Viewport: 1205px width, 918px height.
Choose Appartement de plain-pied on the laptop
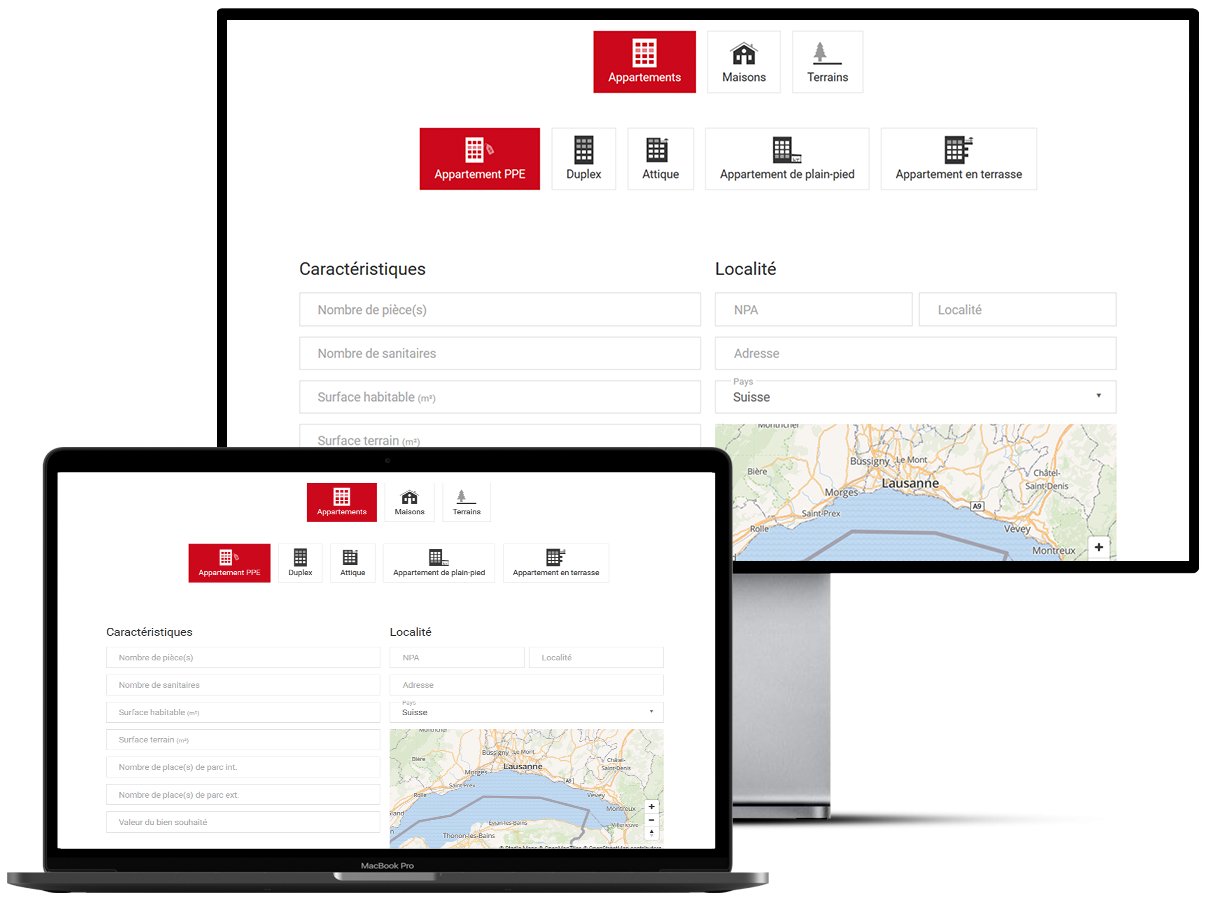439,563
